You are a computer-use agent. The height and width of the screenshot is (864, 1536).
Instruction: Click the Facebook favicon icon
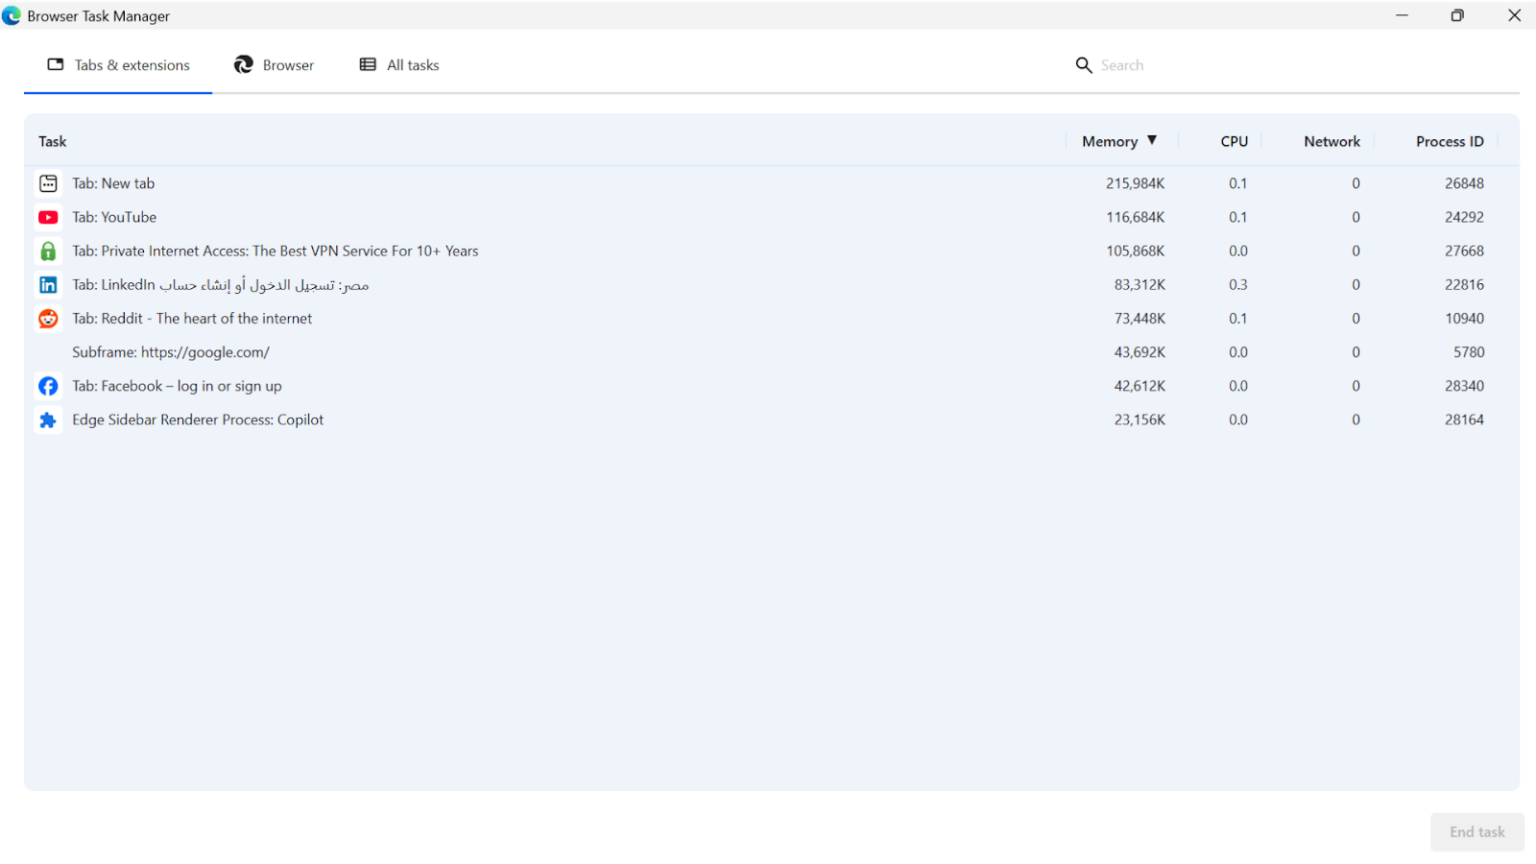pos(48,386)
